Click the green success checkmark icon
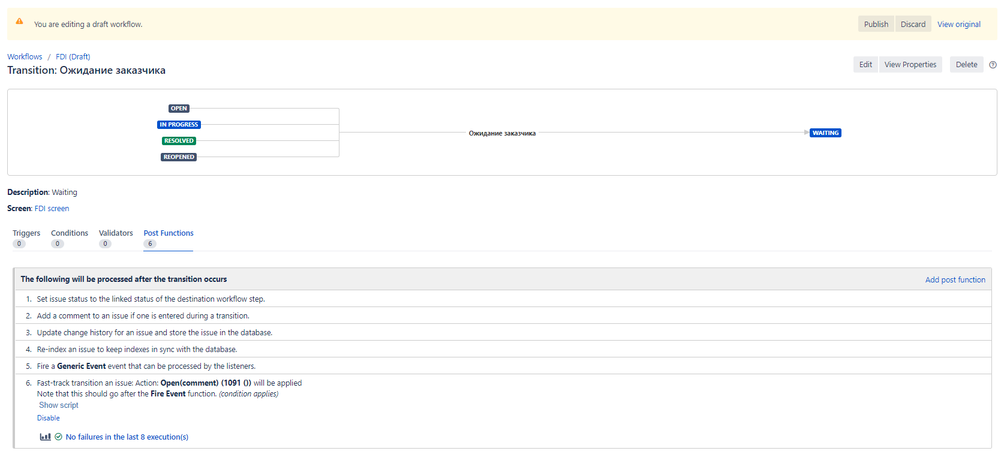The height and width of the screenshot is (466, 998). [x=59, y=437]
